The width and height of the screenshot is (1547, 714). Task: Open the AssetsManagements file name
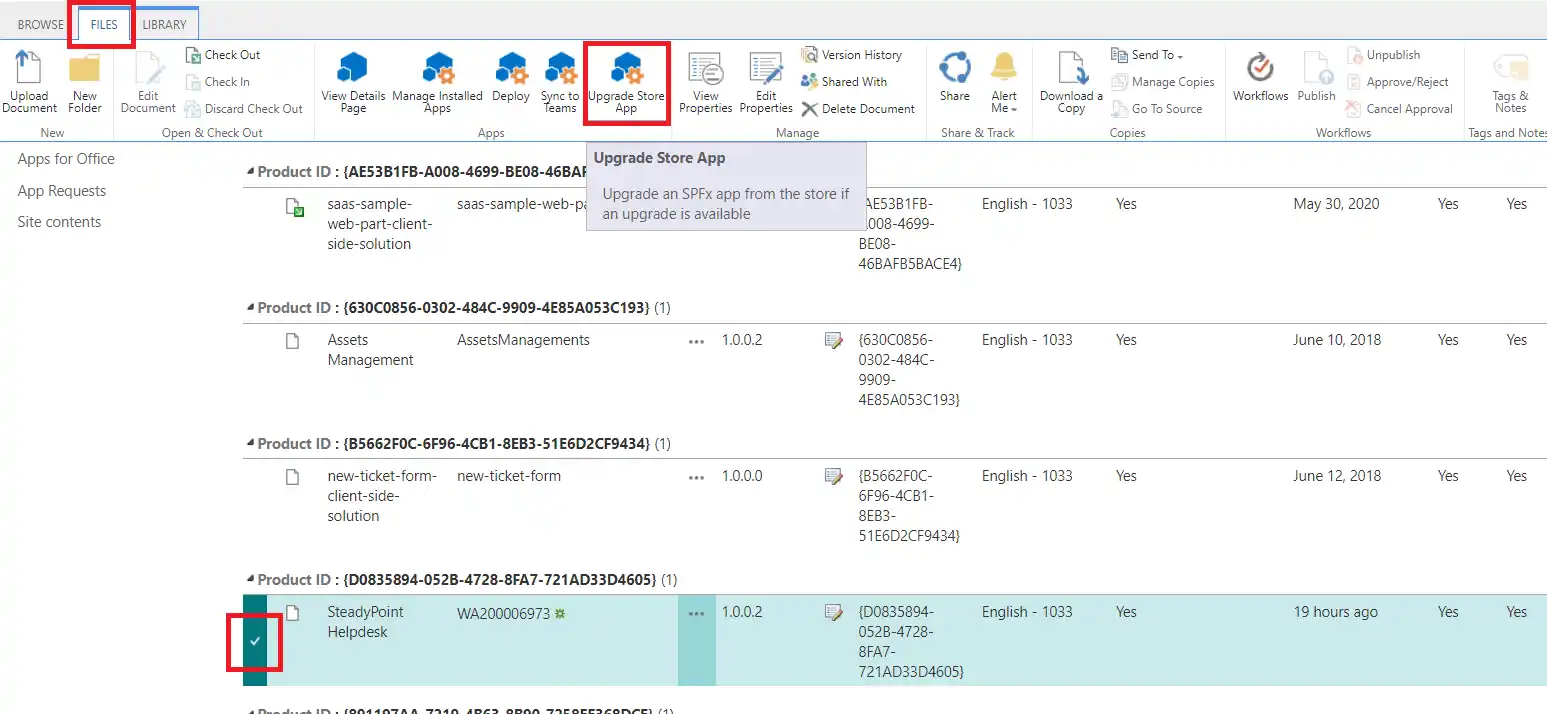click(x=523, y=340)
